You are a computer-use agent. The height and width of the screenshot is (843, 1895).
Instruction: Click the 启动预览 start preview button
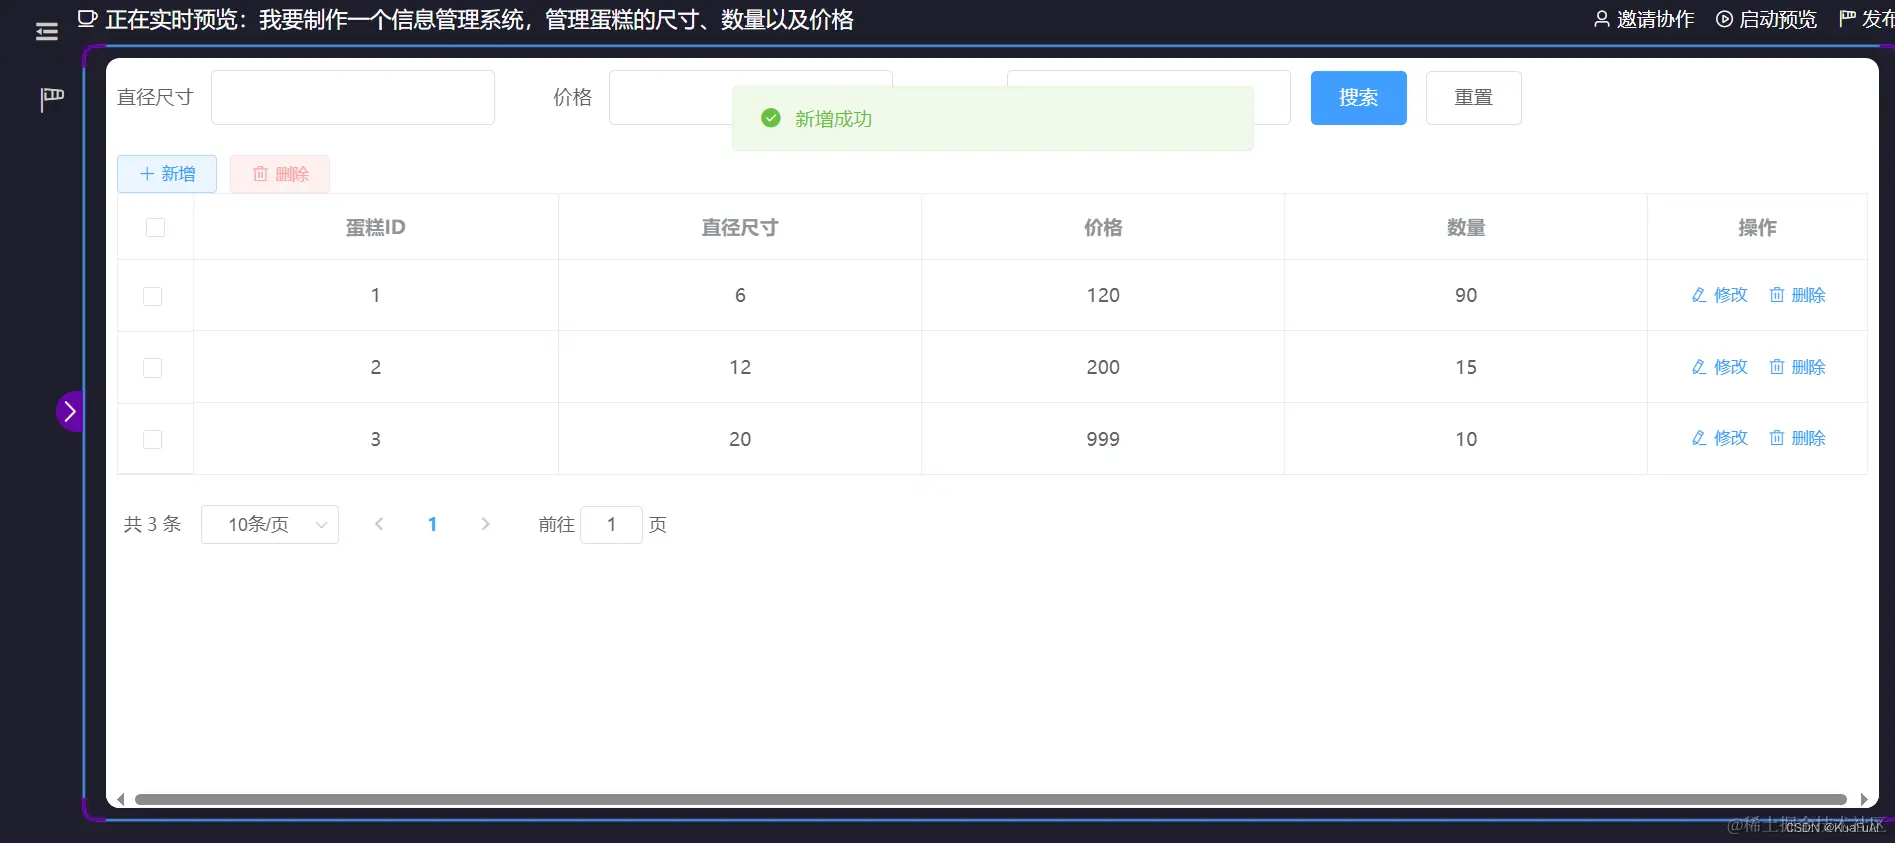[1766, 19]
